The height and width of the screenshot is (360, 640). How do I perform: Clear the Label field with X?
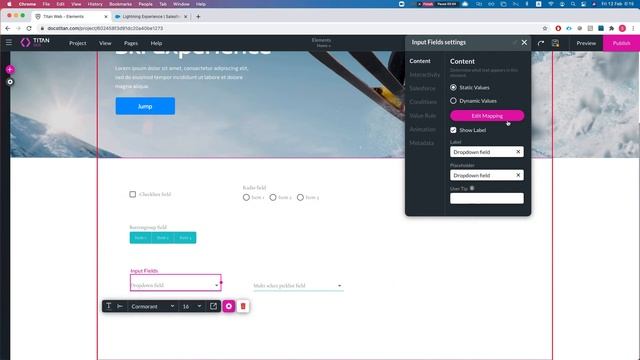point(518,152)
